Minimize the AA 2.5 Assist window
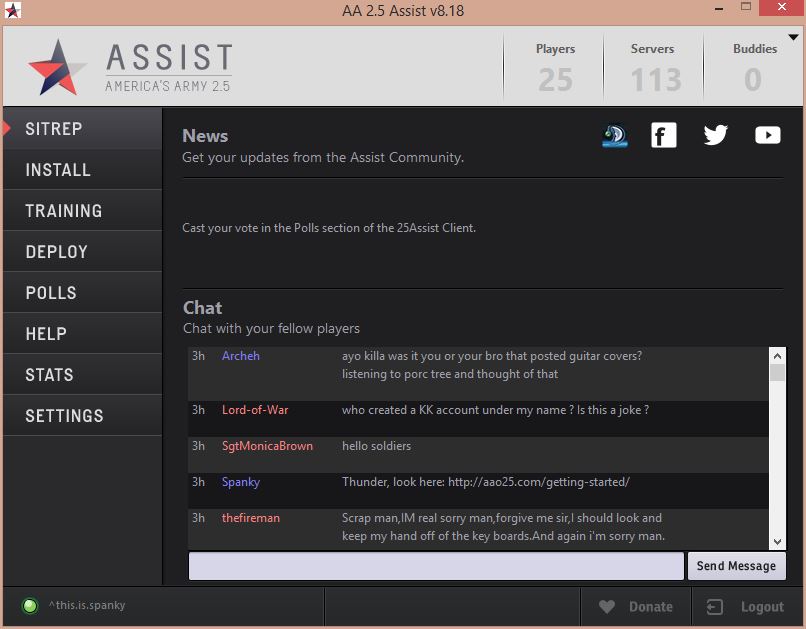Image resolution: width=806 pixels, height=629 pixels. click(x=719, y=9)
